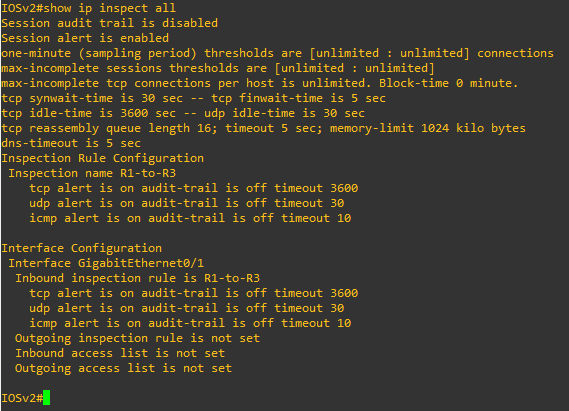Click 'Inspection name R1-to-R3' line

[x=92, y=173]
